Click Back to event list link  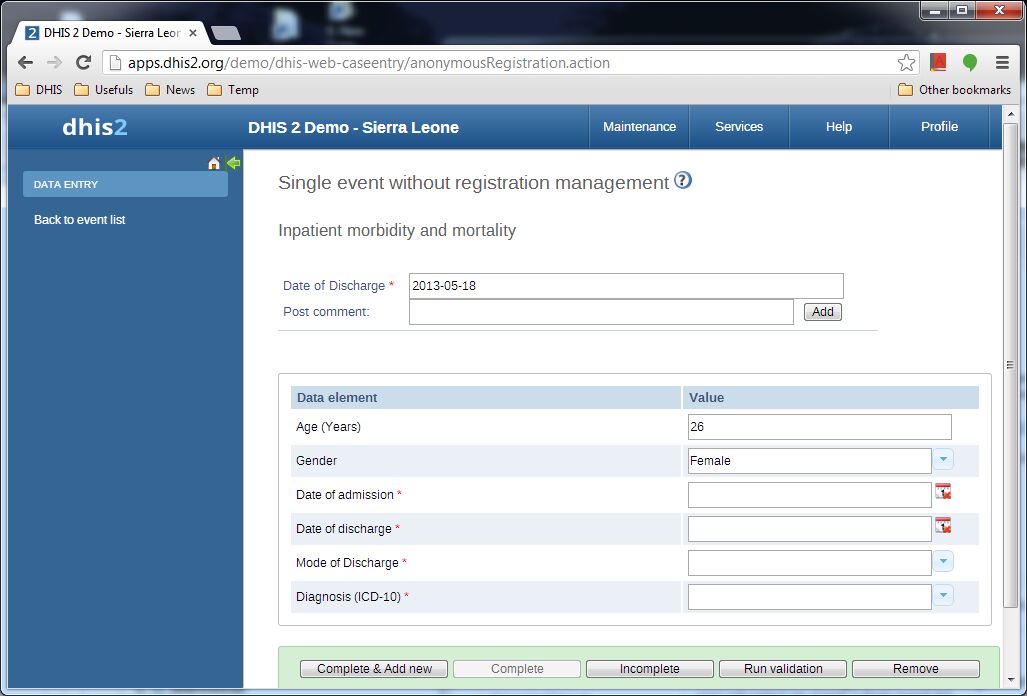click(79, 220)
